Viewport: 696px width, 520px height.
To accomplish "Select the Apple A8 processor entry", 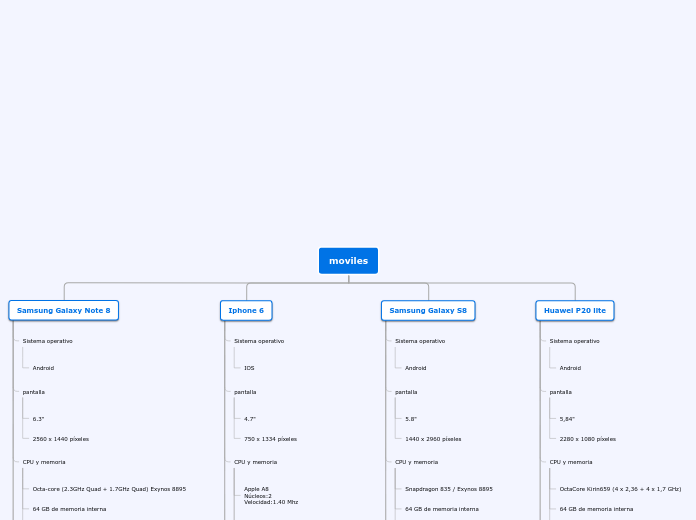I will 271,496.
